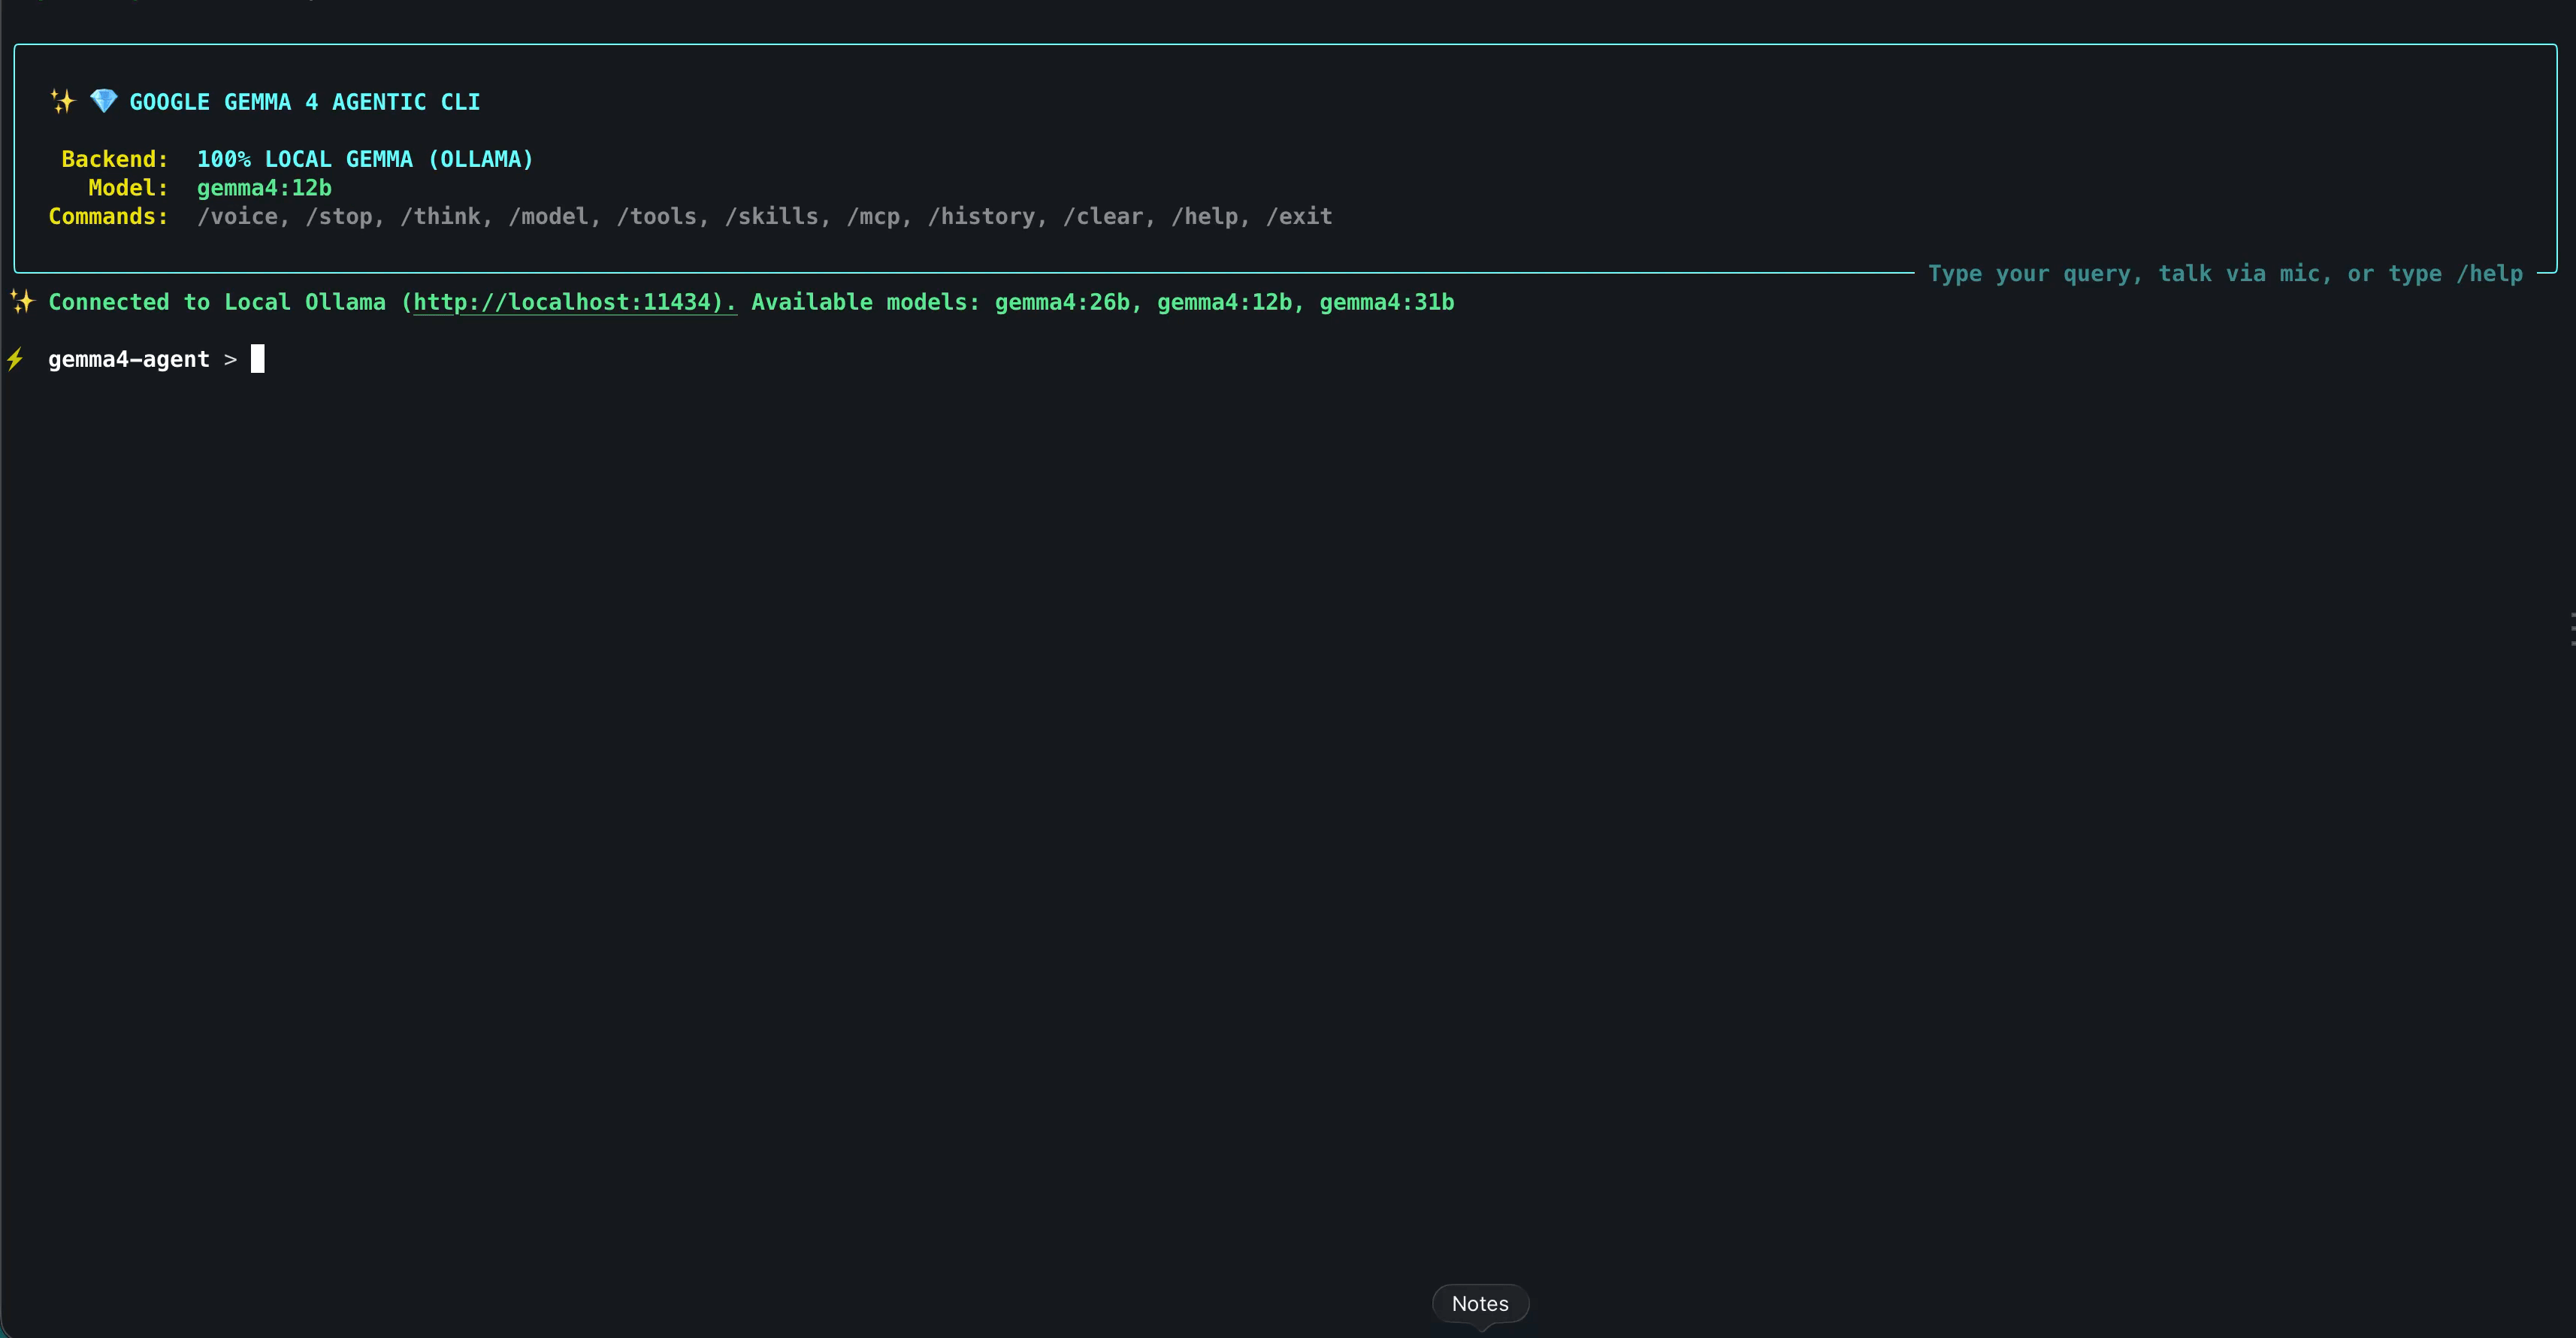Select the /think command text

440,216
